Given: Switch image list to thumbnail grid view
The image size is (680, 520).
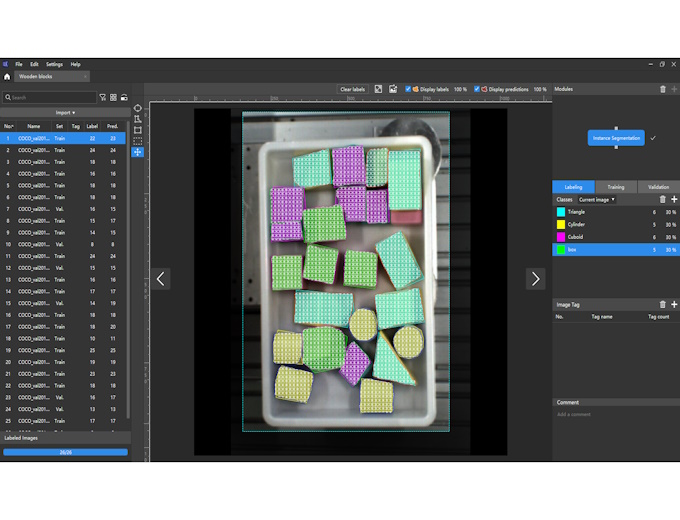Looking at the screenshot, I should pos(113,98).
